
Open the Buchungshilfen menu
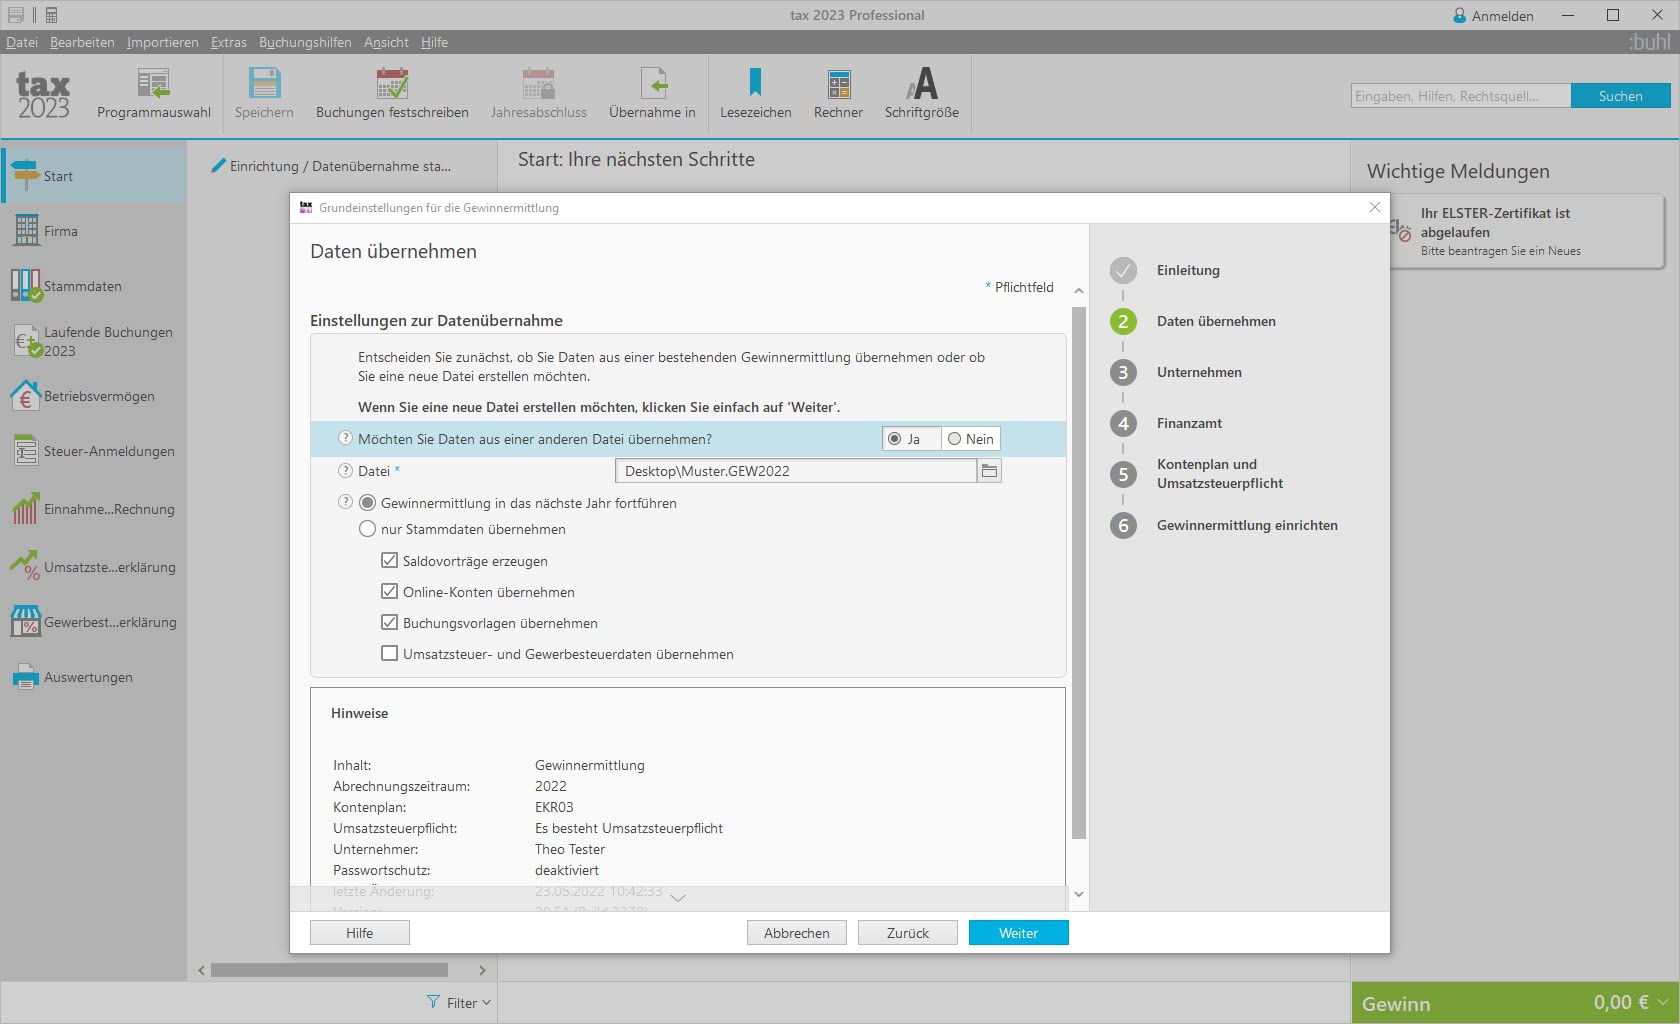305,42
